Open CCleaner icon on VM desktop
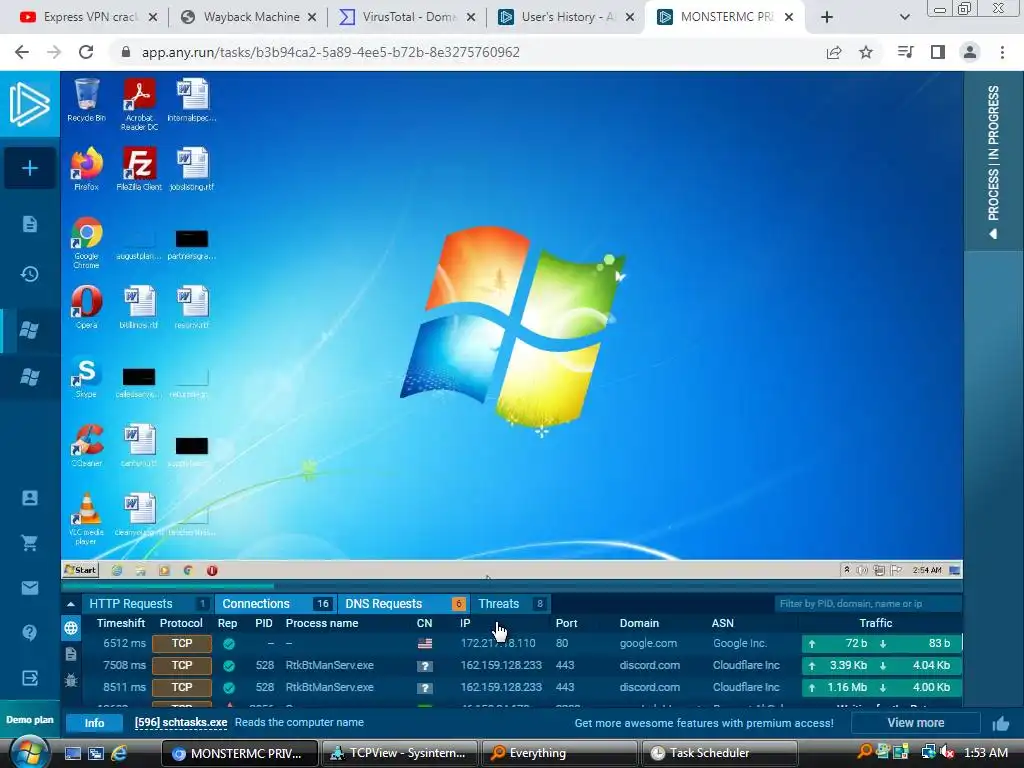Viewport: 1024px width, 768px height. coord(86,445)
